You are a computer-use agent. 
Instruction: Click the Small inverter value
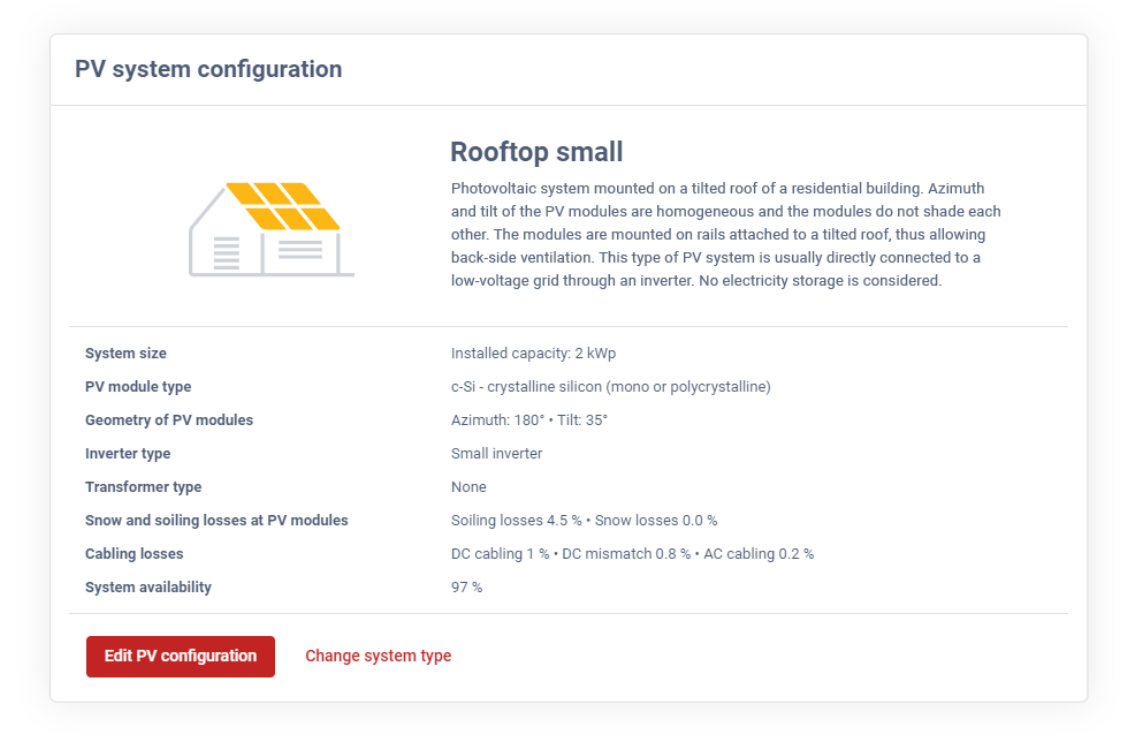(x=497, y=454)
